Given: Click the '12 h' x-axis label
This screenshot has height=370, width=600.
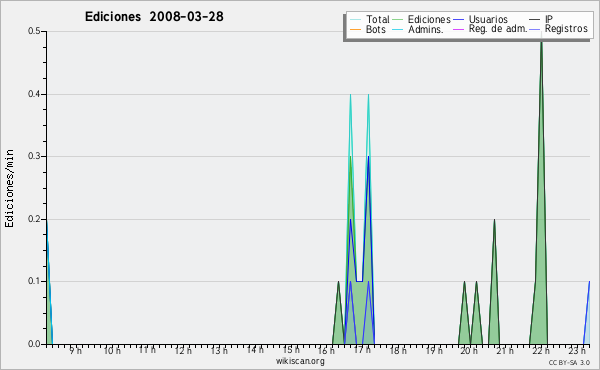Looking at the screenshot, I should point(183,350).
